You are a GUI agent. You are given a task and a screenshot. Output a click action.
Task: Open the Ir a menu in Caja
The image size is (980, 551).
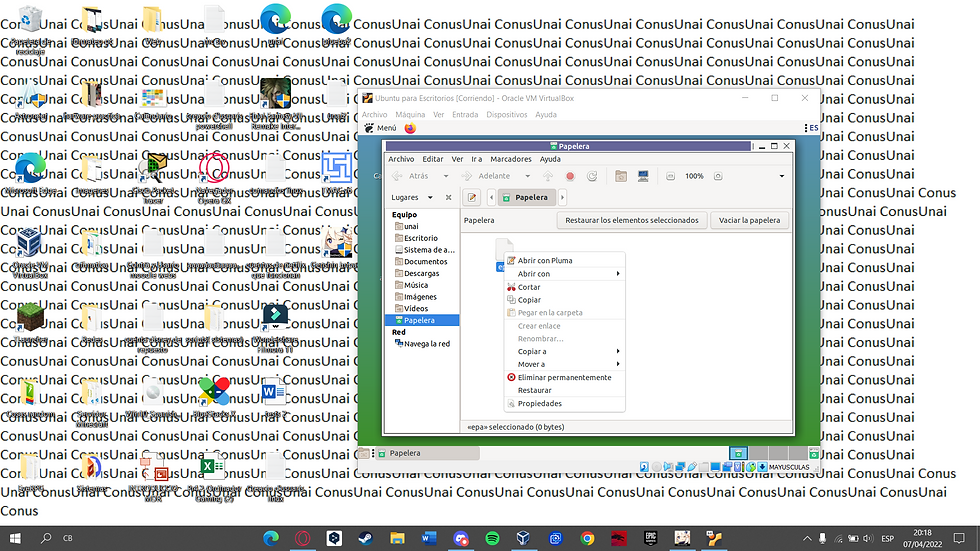(477, 159)
